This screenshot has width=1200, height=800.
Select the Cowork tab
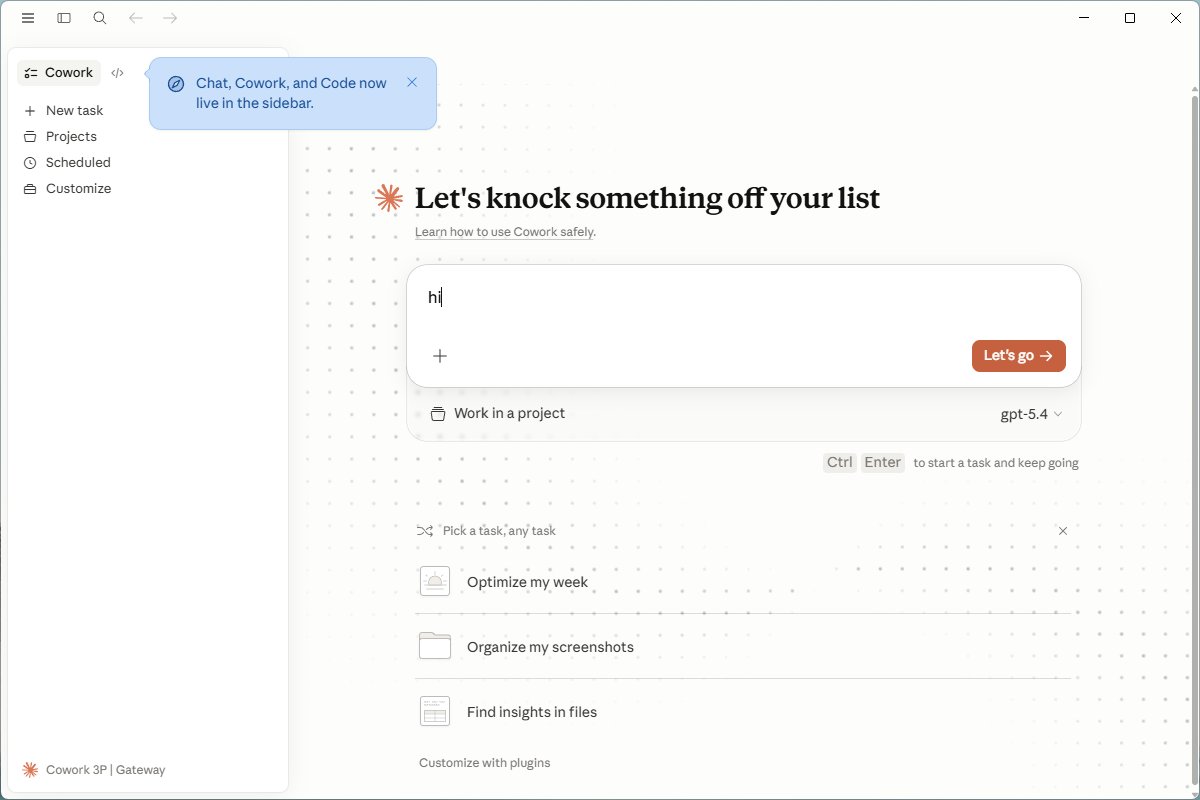coord(59,73)
